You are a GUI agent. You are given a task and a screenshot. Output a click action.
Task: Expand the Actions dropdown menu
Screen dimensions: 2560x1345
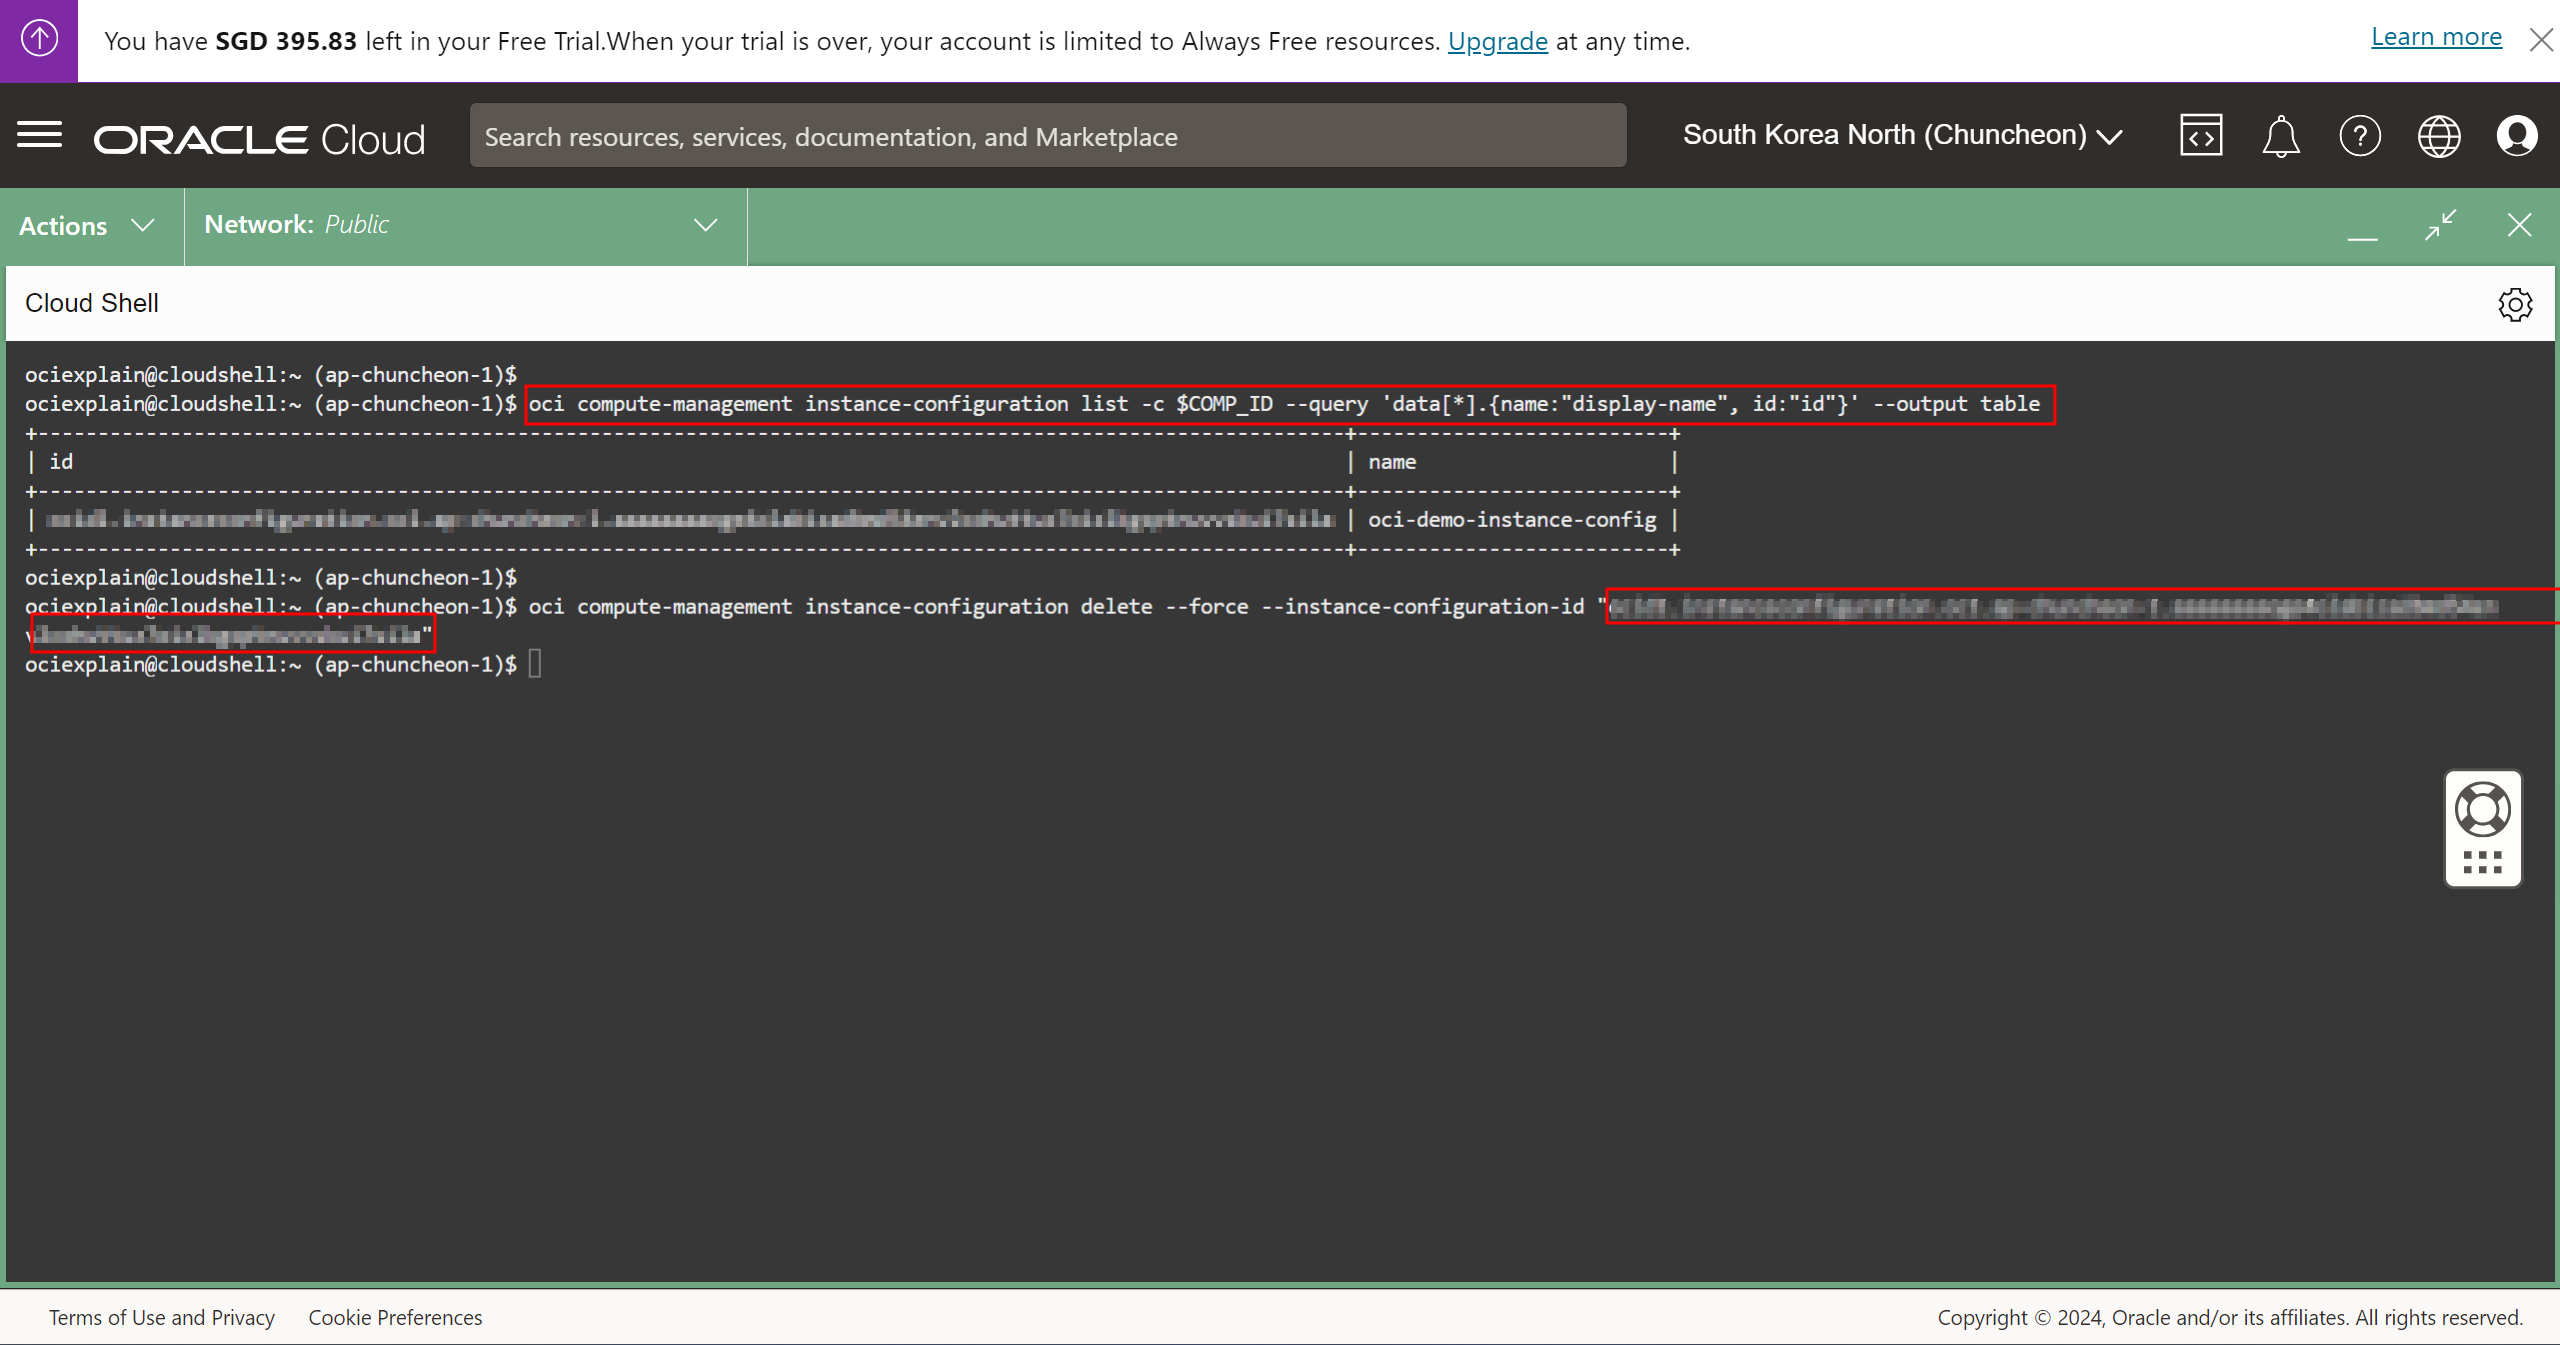click(87, 226)
